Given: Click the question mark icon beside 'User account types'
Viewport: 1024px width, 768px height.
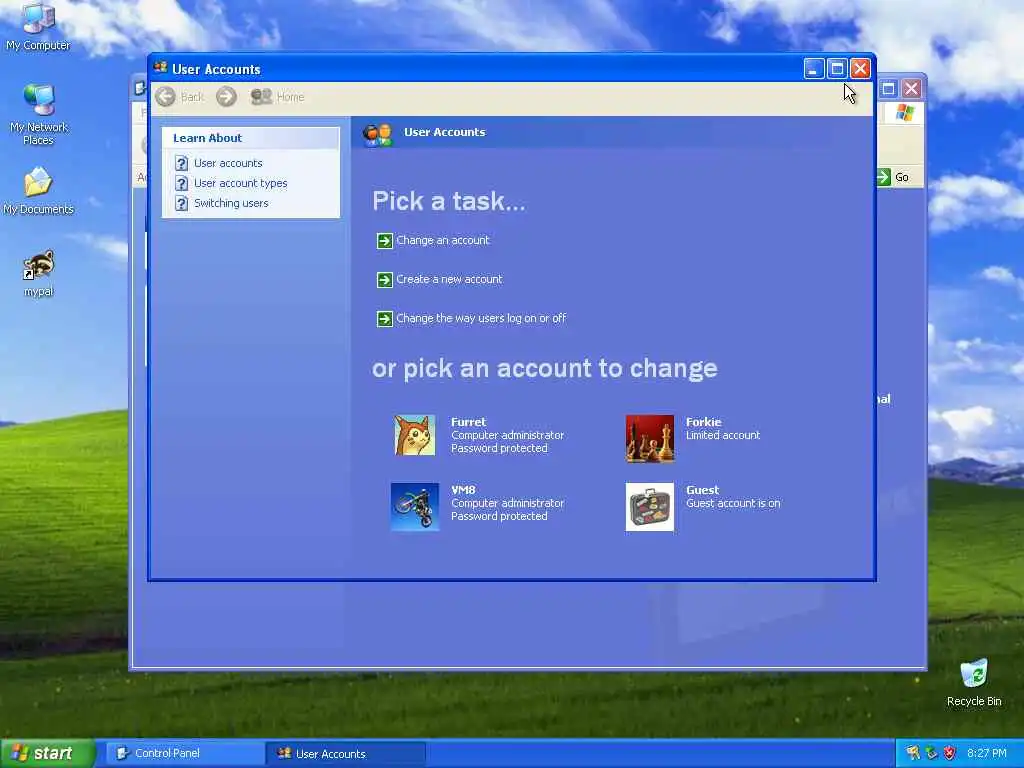Looking at the screenshot, I should click(182, 184).
